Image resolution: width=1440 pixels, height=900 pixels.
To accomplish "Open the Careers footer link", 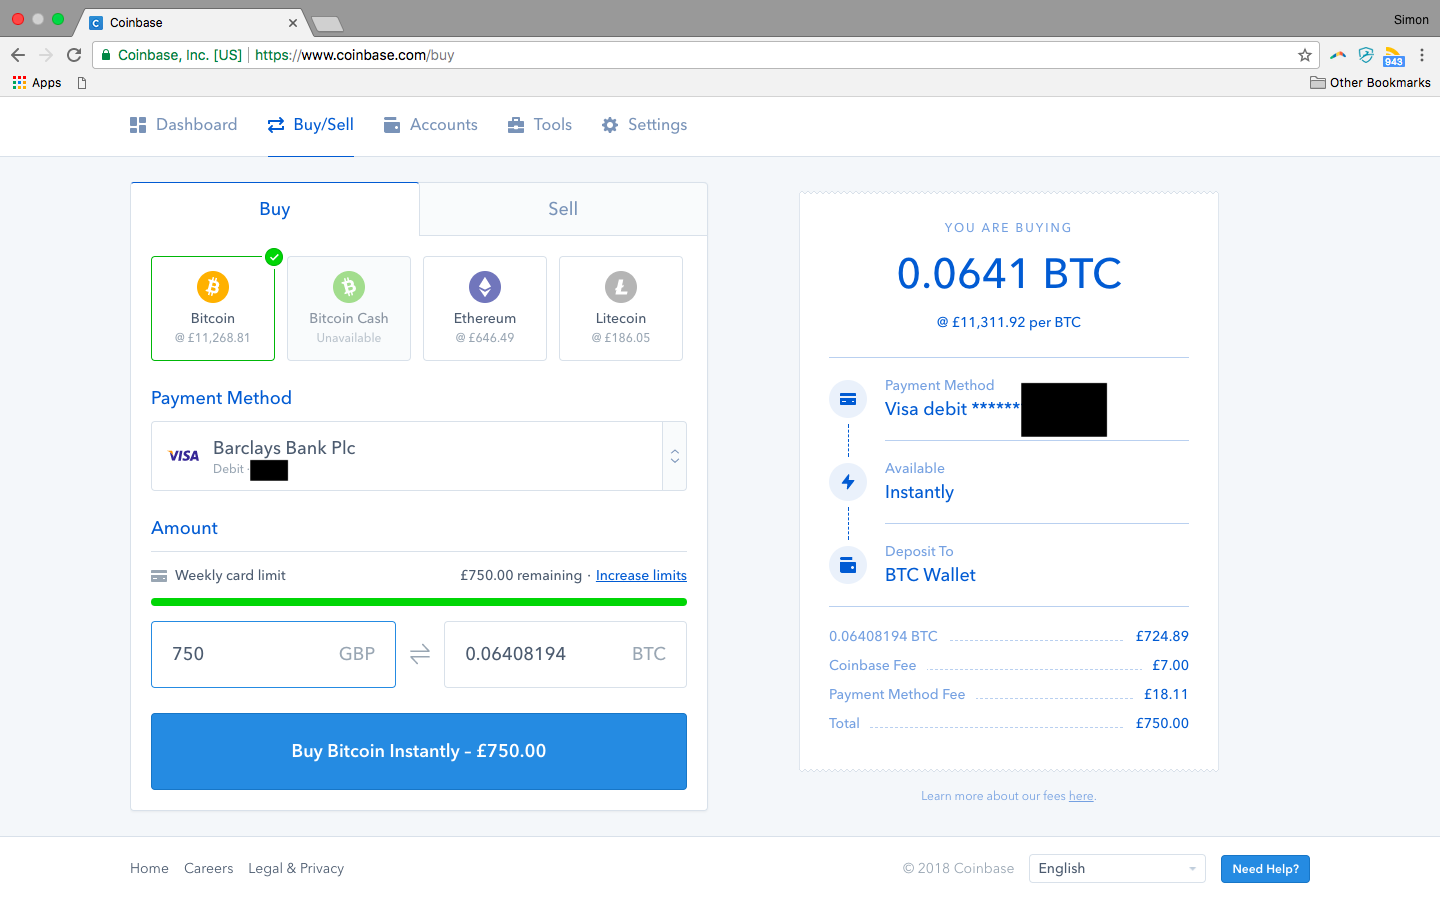I will tap(209, 869).
